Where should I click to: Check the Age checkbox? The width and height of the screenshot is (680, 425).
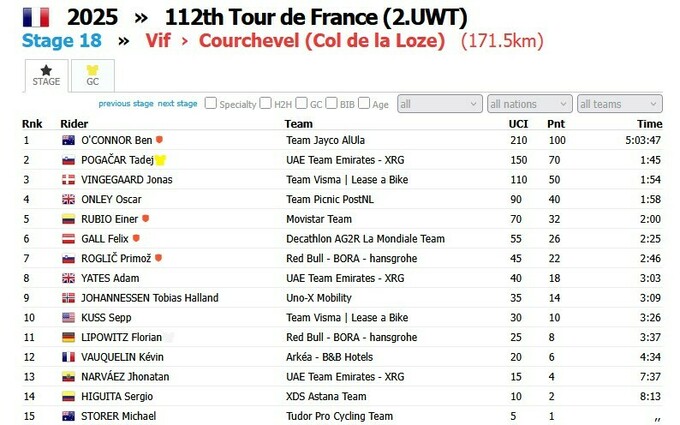coord(364,103)
